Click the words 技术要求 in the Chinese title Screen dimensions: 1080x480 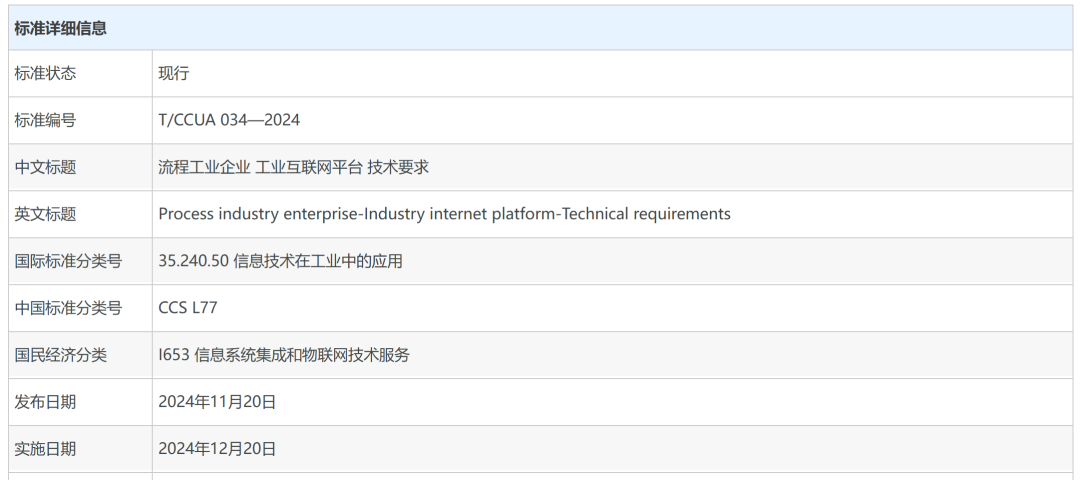(x=398, y=168)
